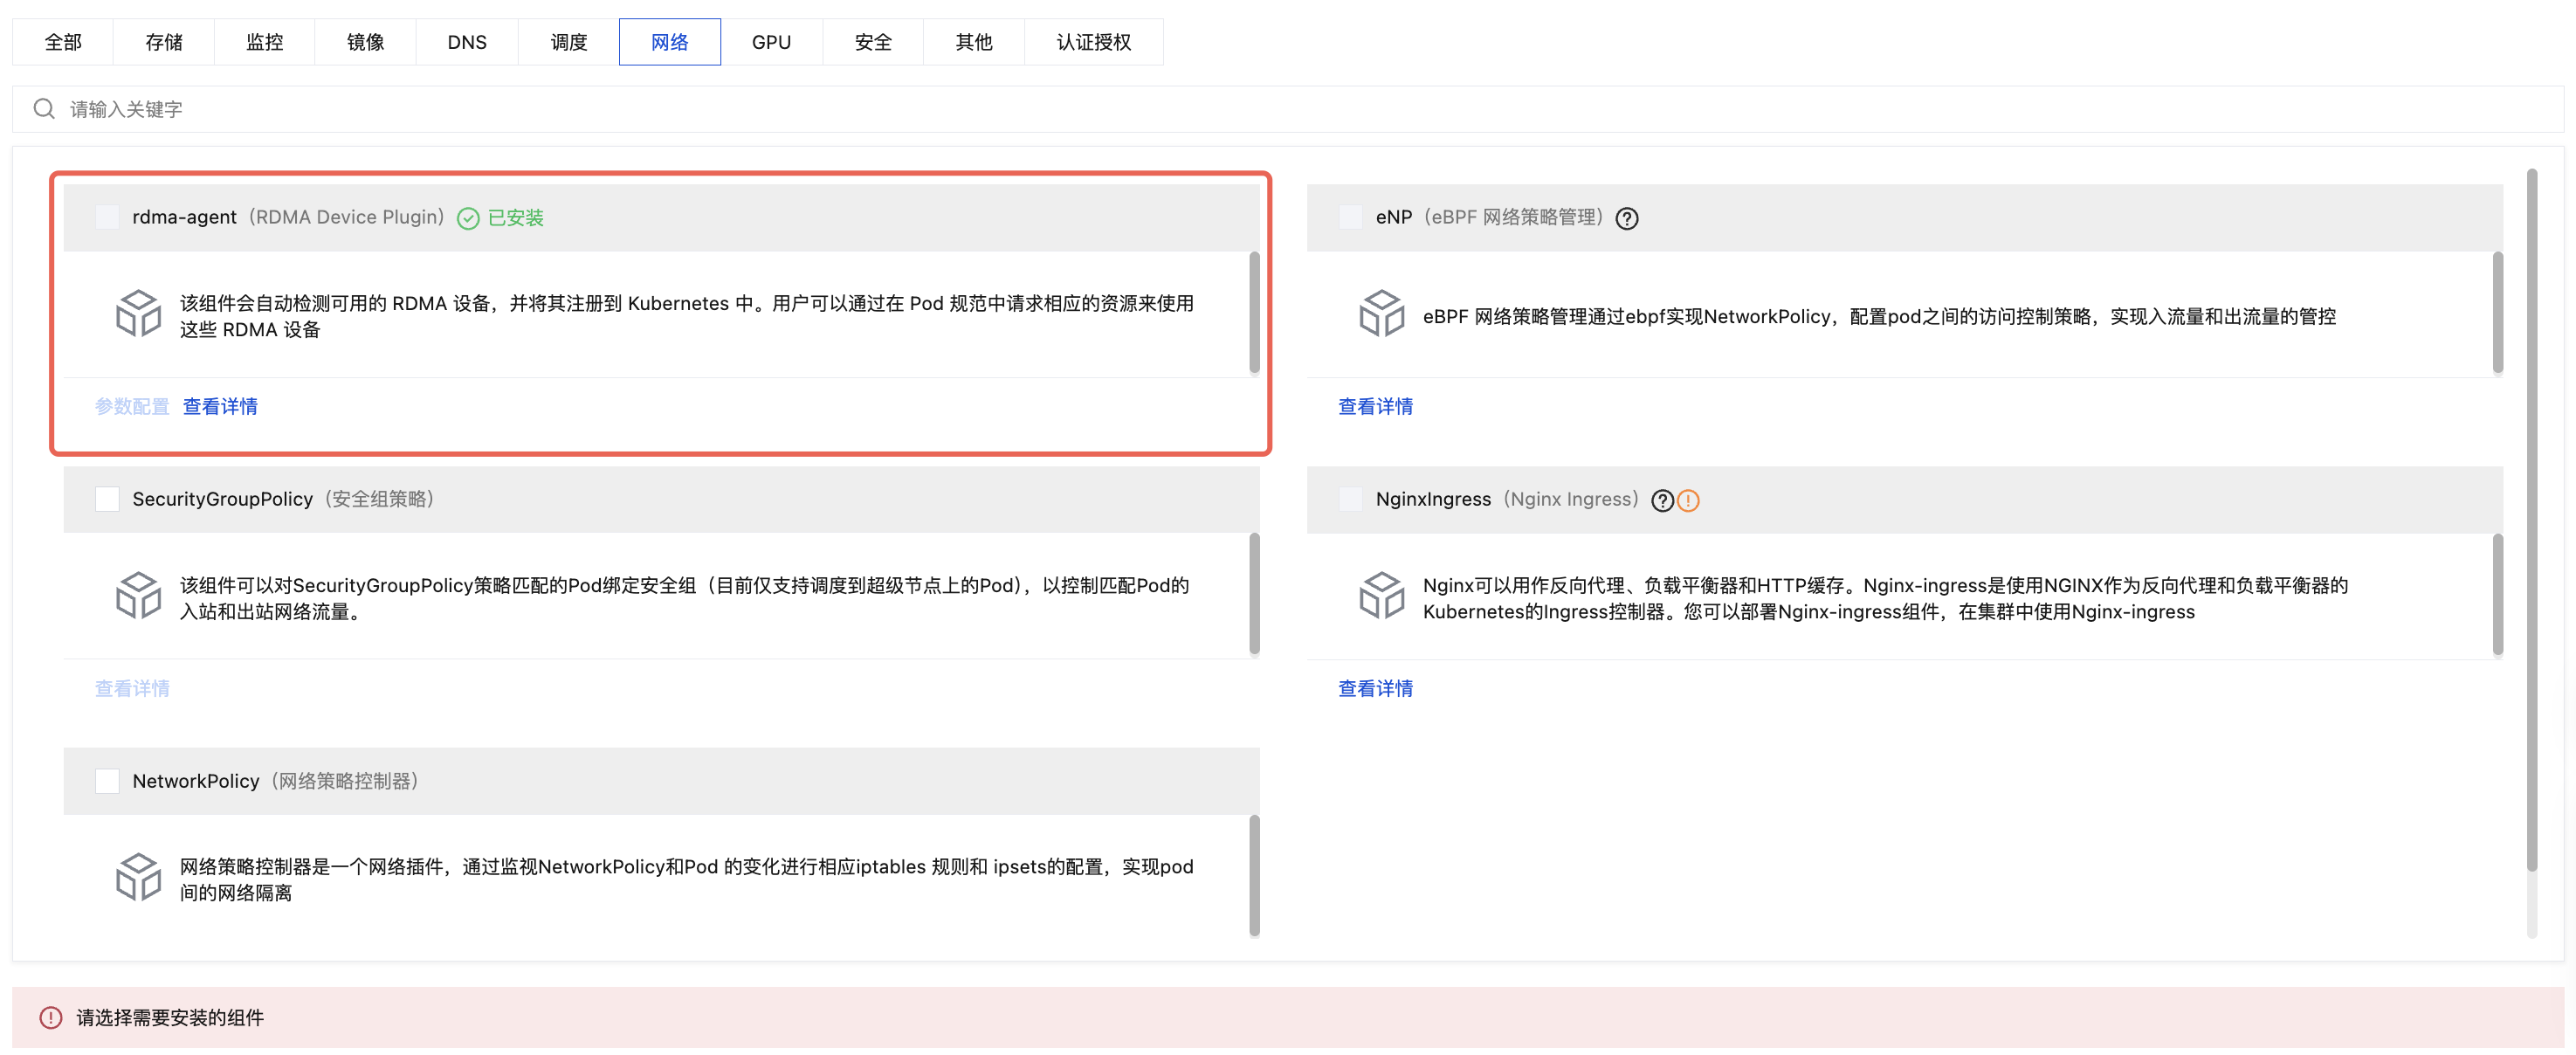Select the 认证授权 tab
This screenshot has width=2576, height=1055.
[1093, 42]
